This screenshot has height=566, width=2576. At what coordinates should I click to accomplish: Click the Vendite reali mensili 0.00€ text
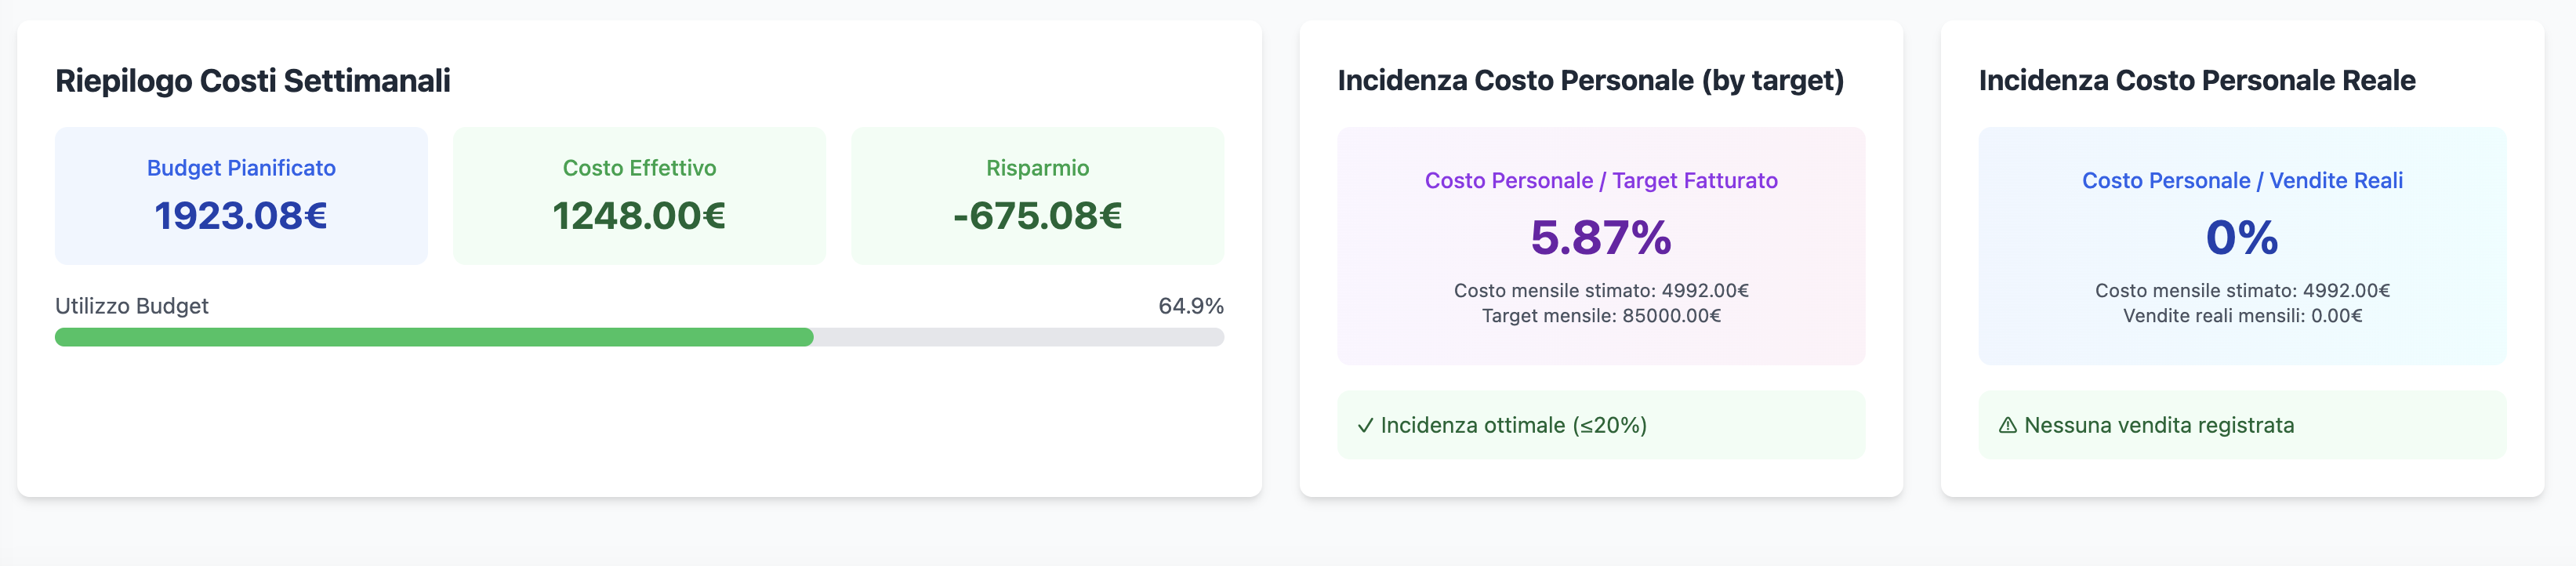click(x=2243, y=316)
